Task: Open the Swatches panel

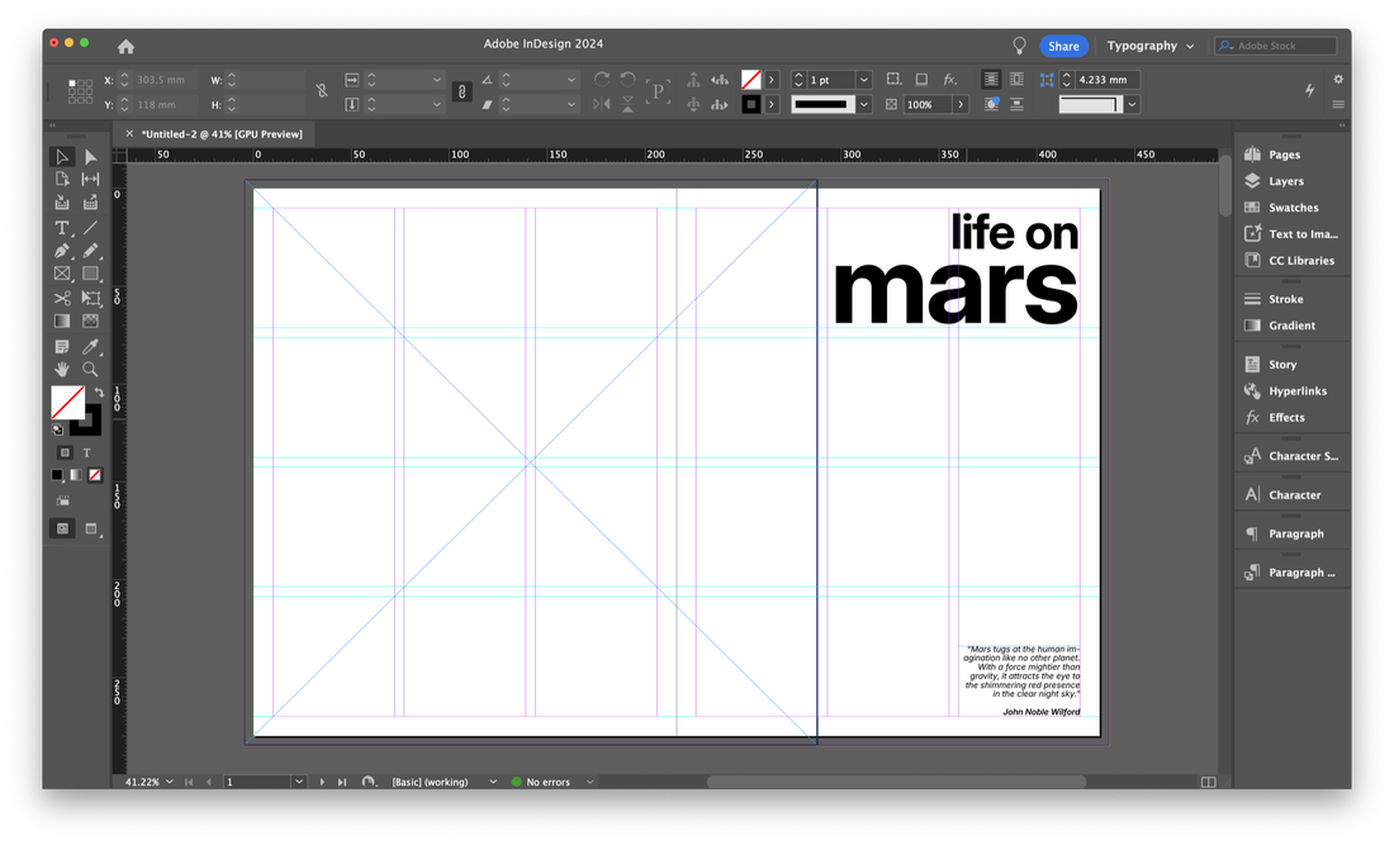Action: click(x=1291, y=208)
